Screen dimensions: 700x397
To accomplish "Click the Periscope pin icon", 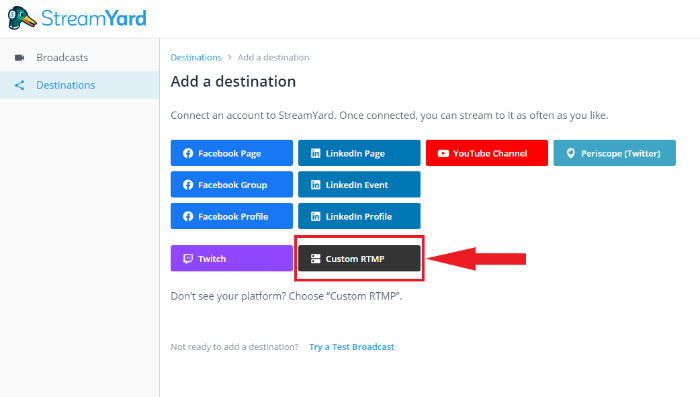I will click(x=571, y=153).
